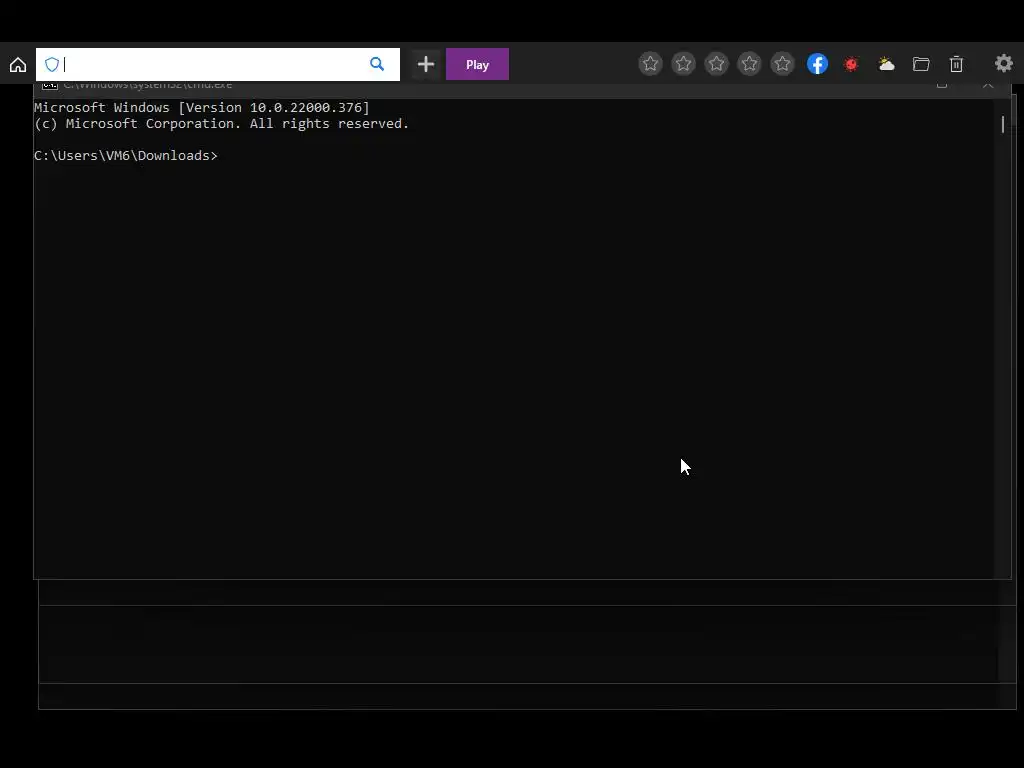This screenshot has width=1024, height=768.
Task: Select the first star bookmark icon
Action: [x=650, y=63]
